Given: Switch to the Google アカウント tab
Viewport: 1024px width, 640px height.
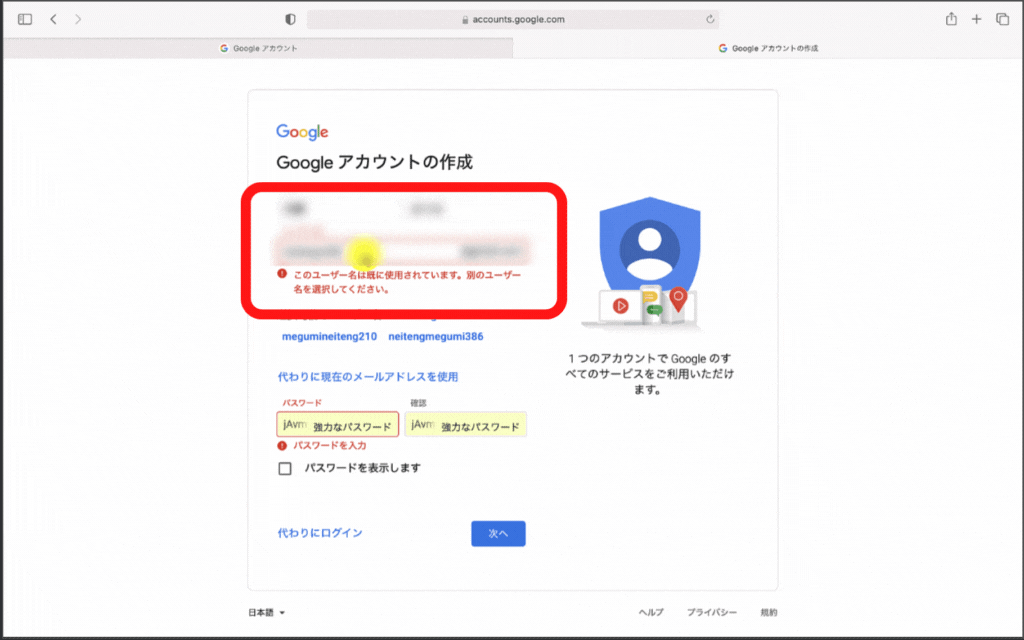Looking at the screenshot, I should pyautogui.click(x=259, y=48).
